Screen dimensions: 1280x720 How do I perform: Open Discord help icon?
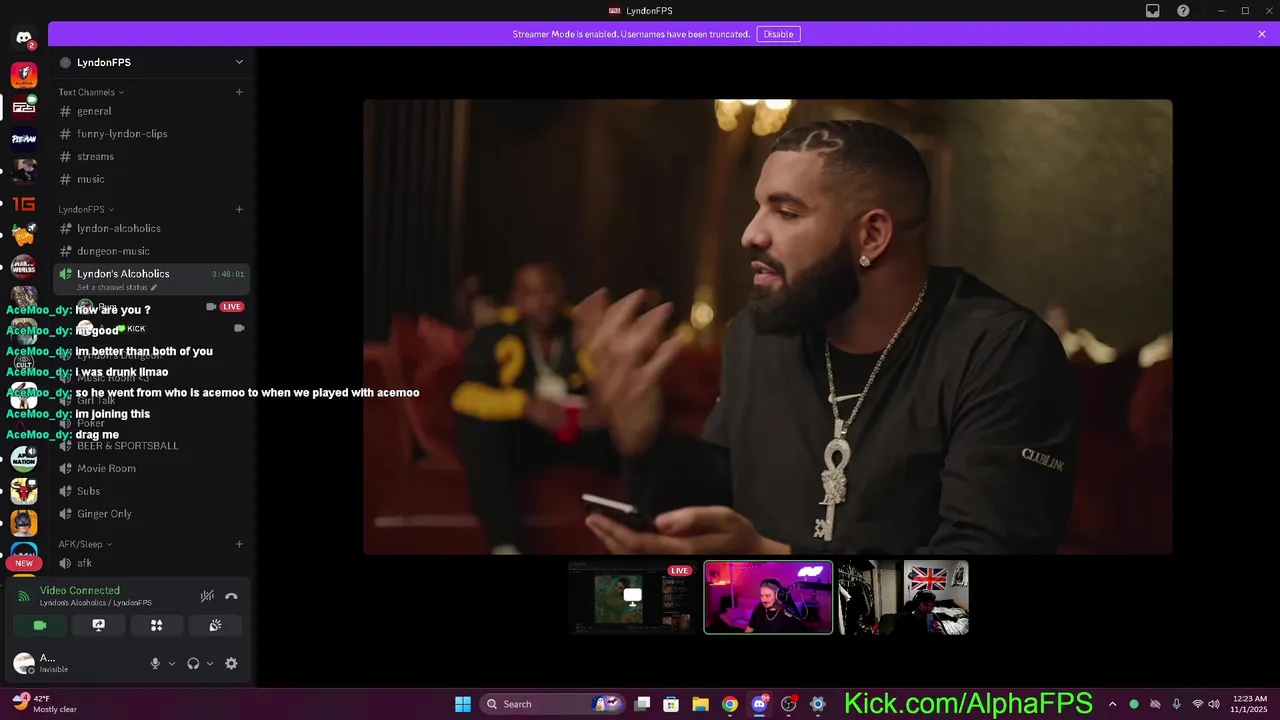[x=1183, y=11]
